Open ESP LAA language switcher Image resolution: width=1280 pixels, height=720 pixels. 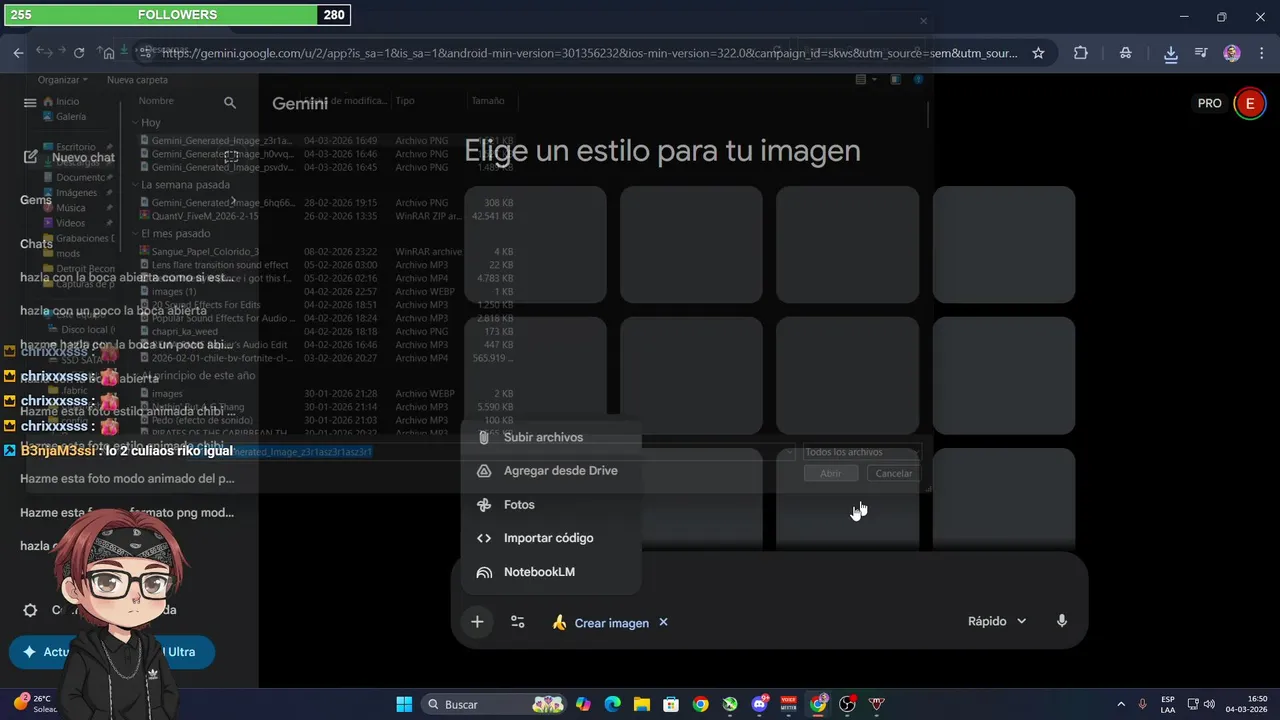click(x=1168, y=704)
